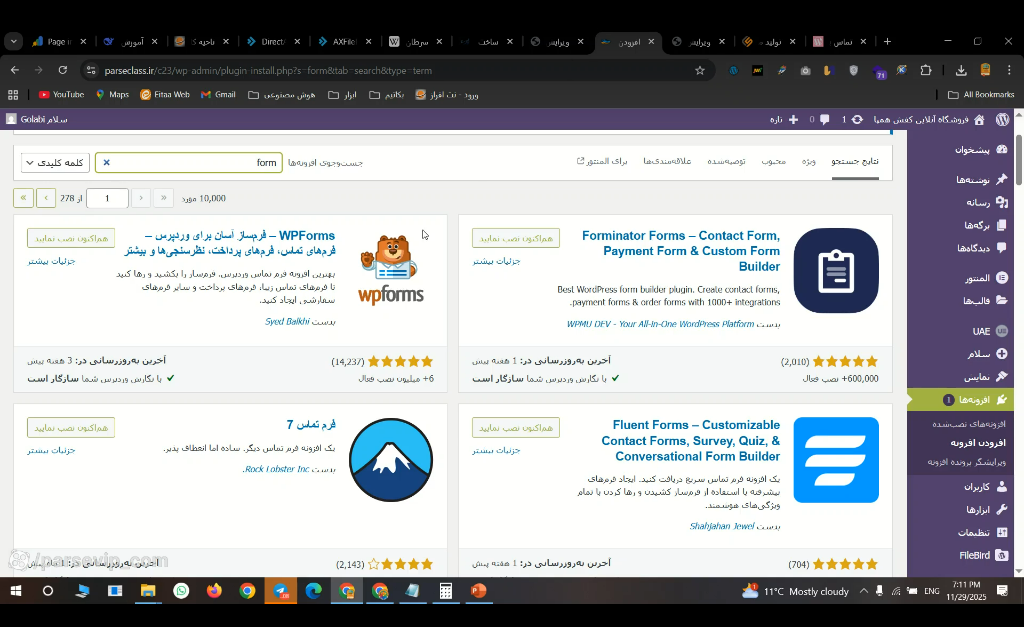Click the site home icon in admin bar
This screenshot has height=627, width=1024.
click(x=979, y=120)
